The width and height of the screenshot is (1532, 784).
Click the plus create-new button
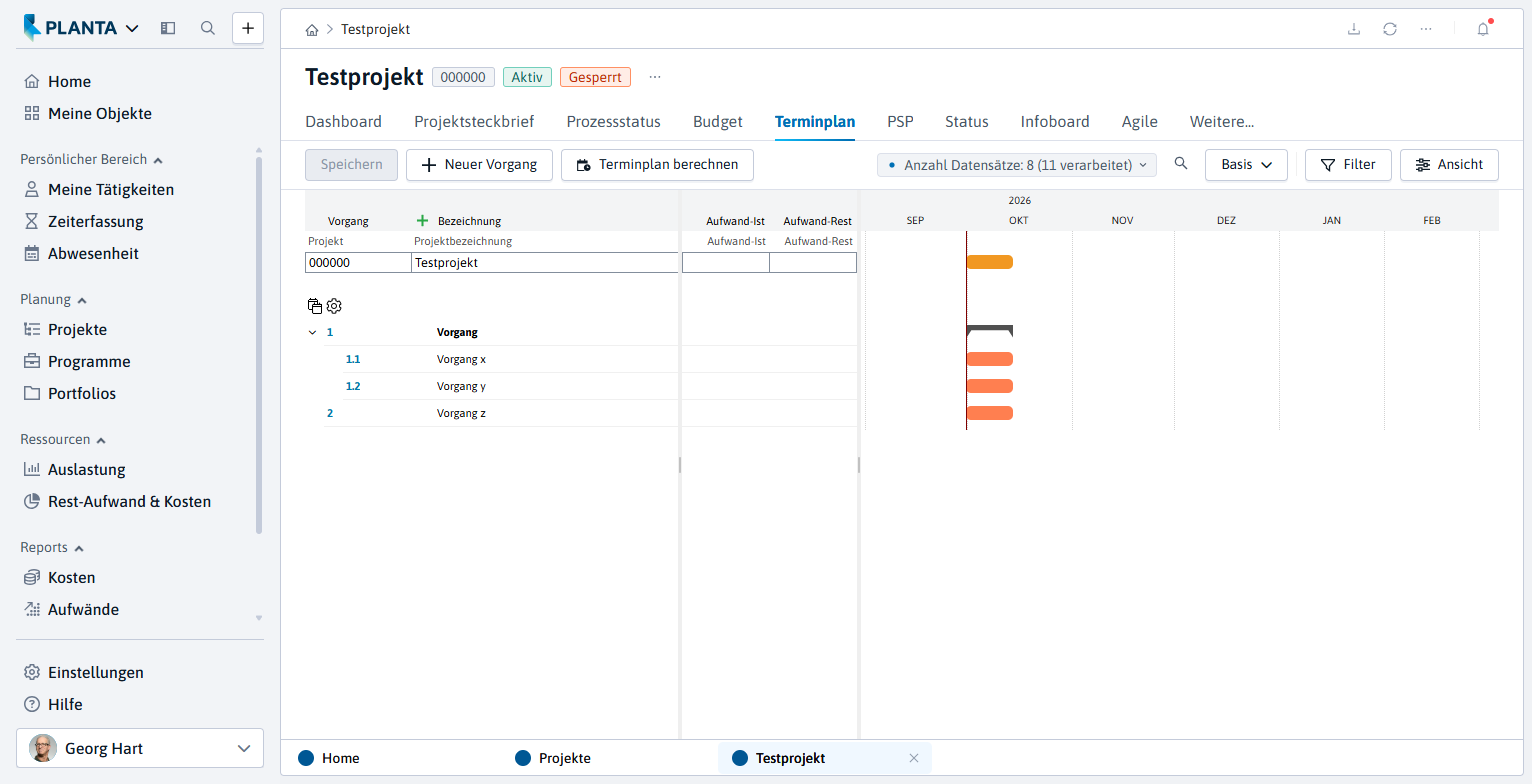click(248, 28)
